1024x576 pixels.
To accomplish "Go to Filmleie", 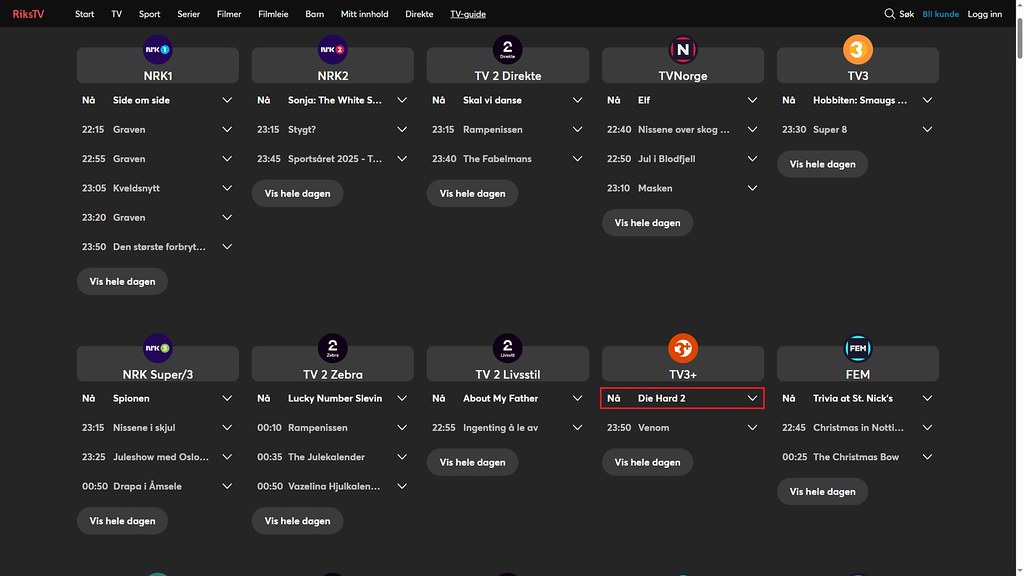I will tap(273, 14).
